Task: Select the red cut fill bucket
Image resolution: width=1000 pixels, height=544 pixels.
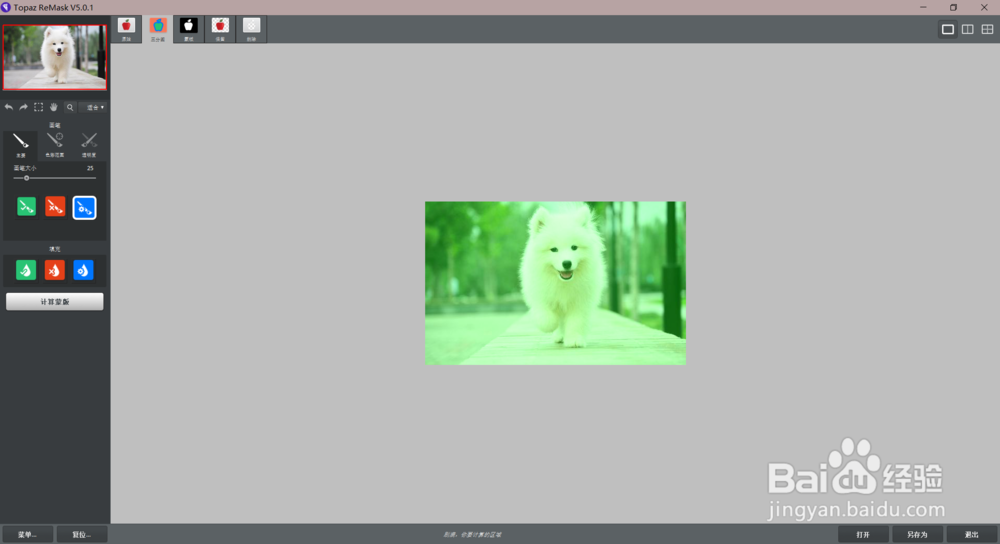Action: tap(55, 270)
